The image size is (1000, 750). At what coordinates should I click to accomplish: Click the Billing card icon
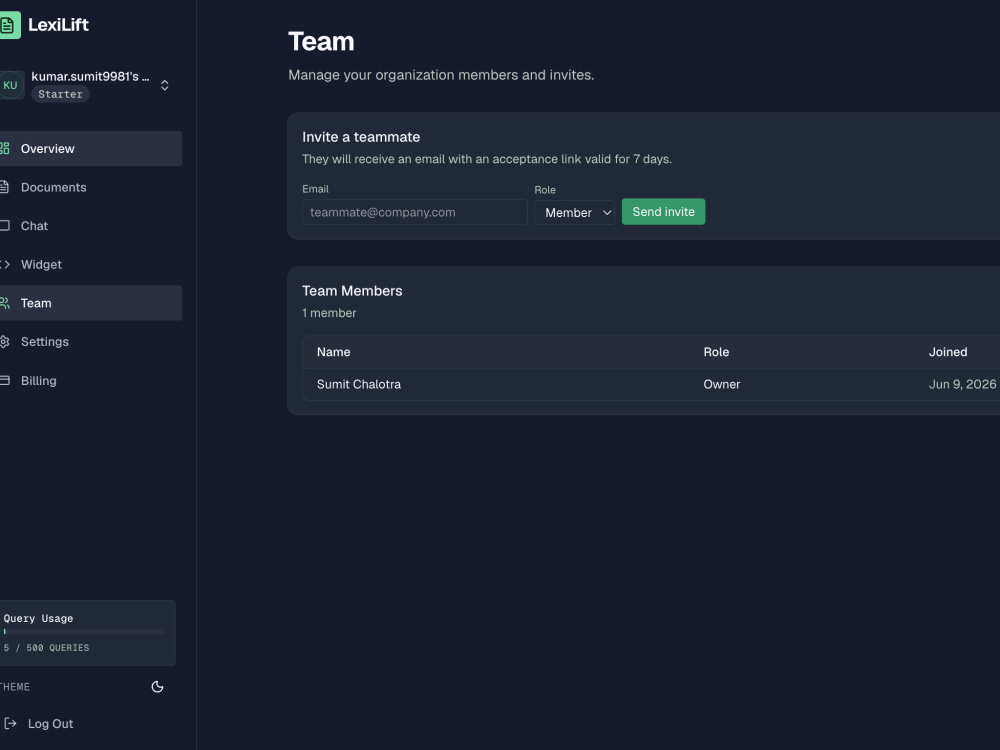[x=4, y=381]
